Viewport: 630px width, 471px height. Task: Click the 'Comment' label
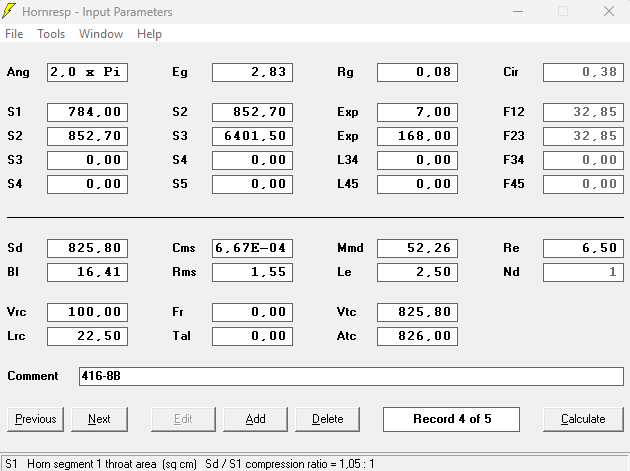click(x=33, y=376)
